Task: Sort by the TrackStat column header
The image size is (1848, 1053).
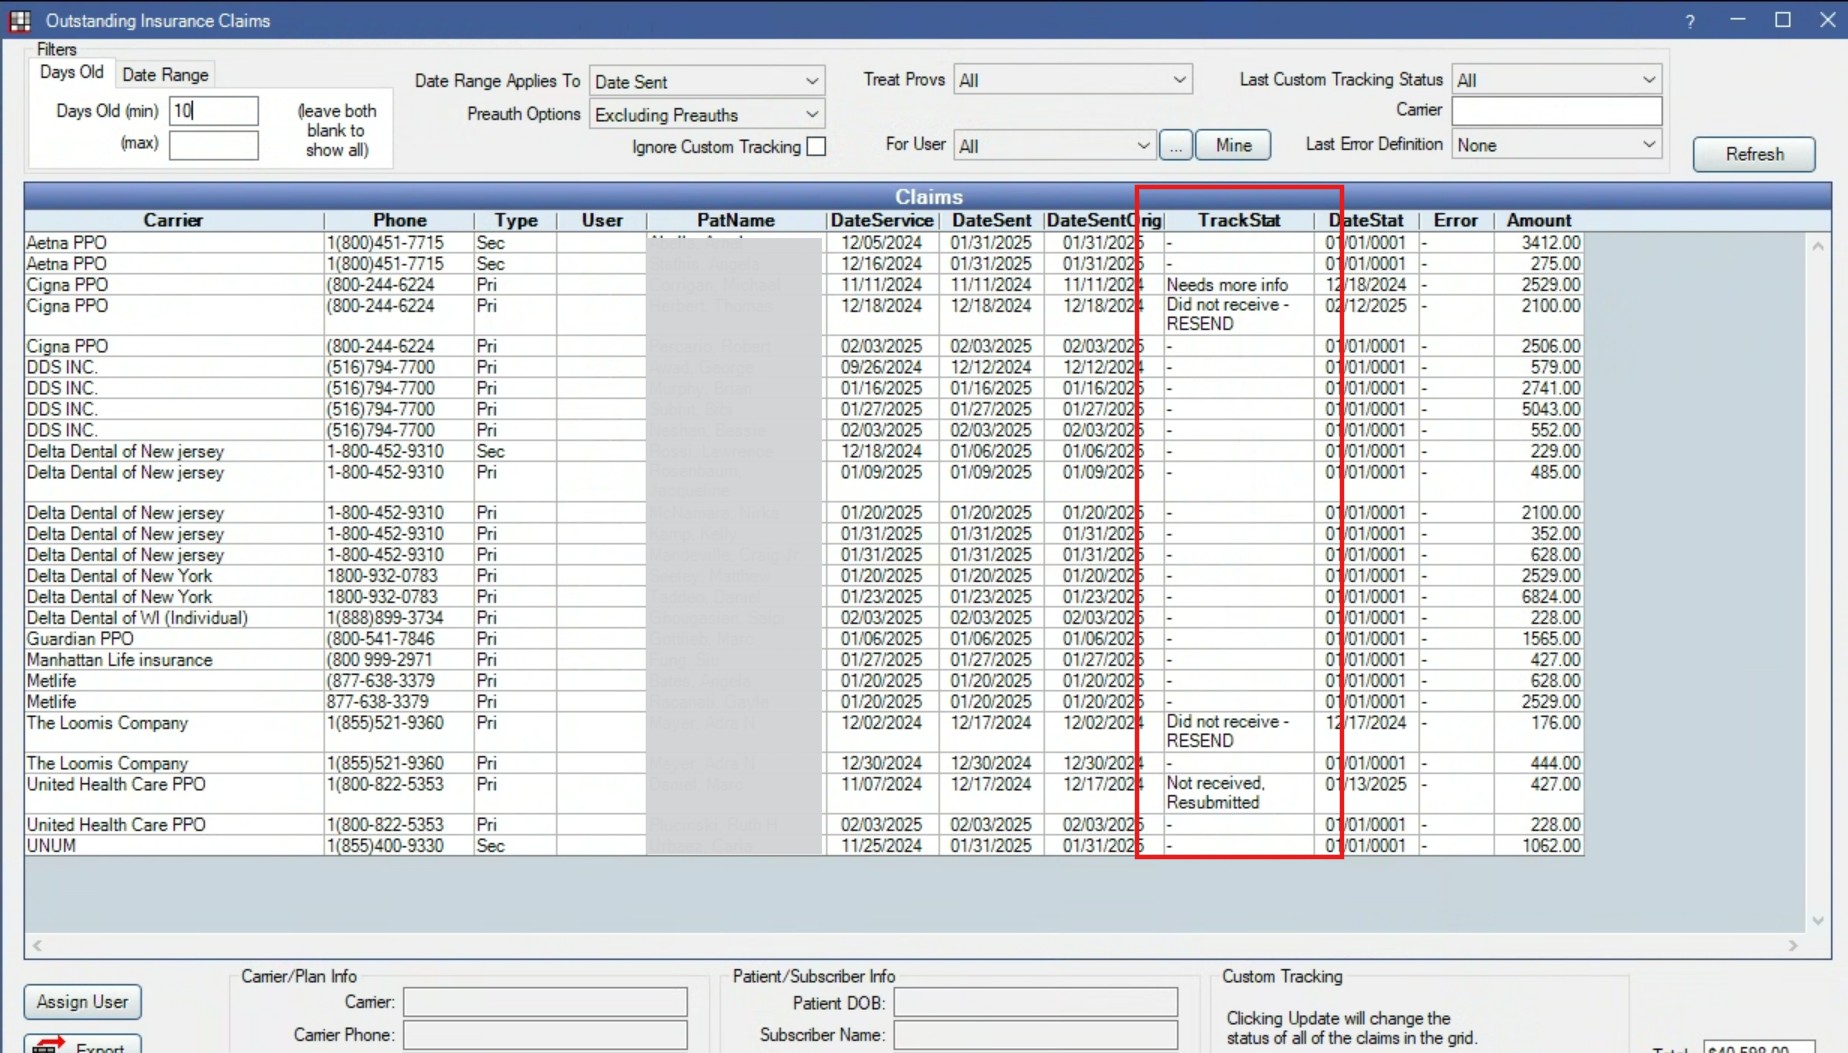Action: (1239, 221)
